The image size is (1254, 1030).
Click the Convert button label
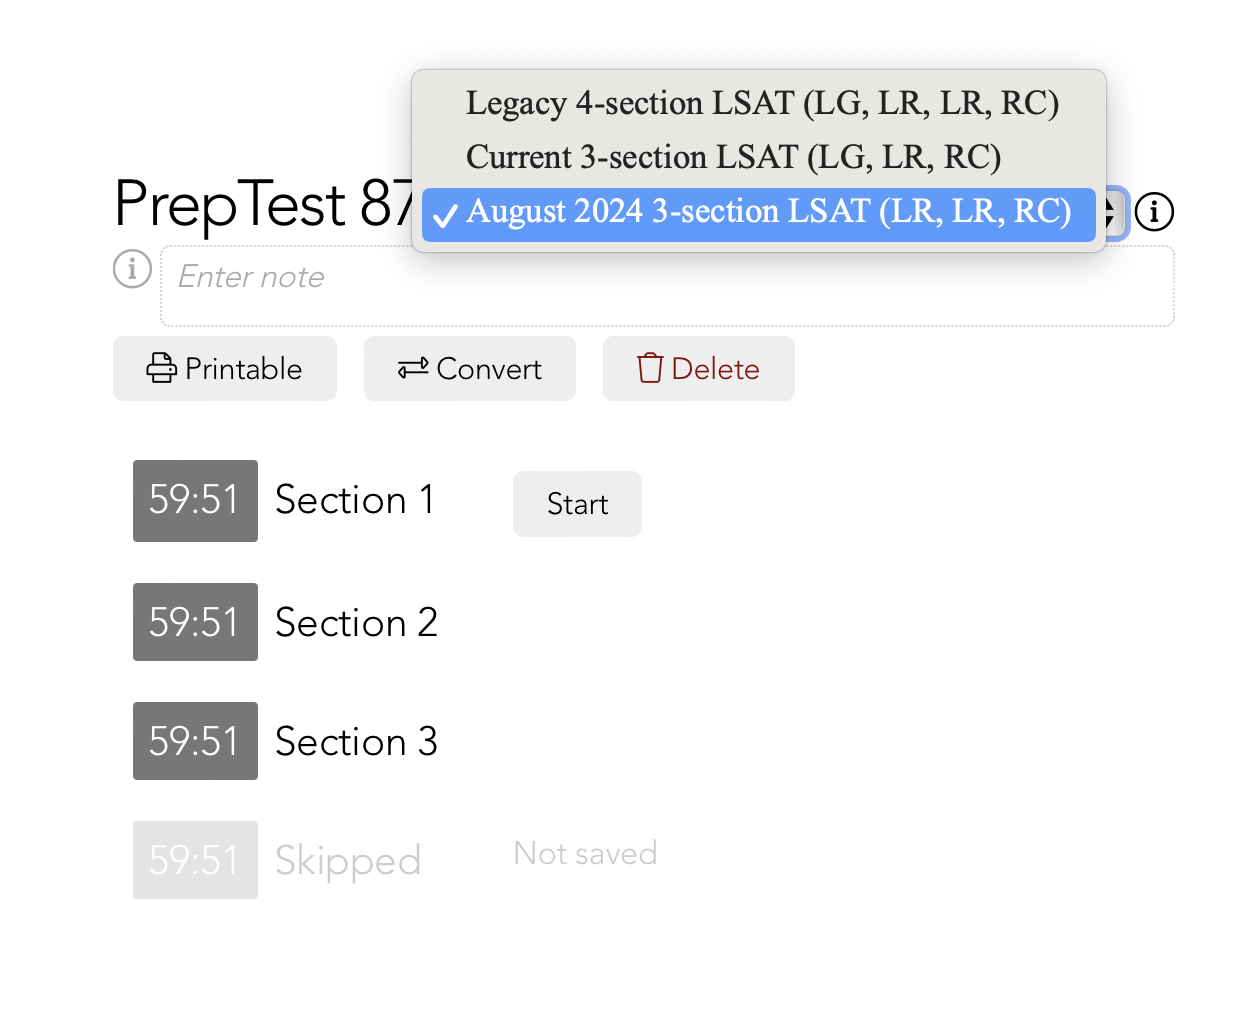489,369
